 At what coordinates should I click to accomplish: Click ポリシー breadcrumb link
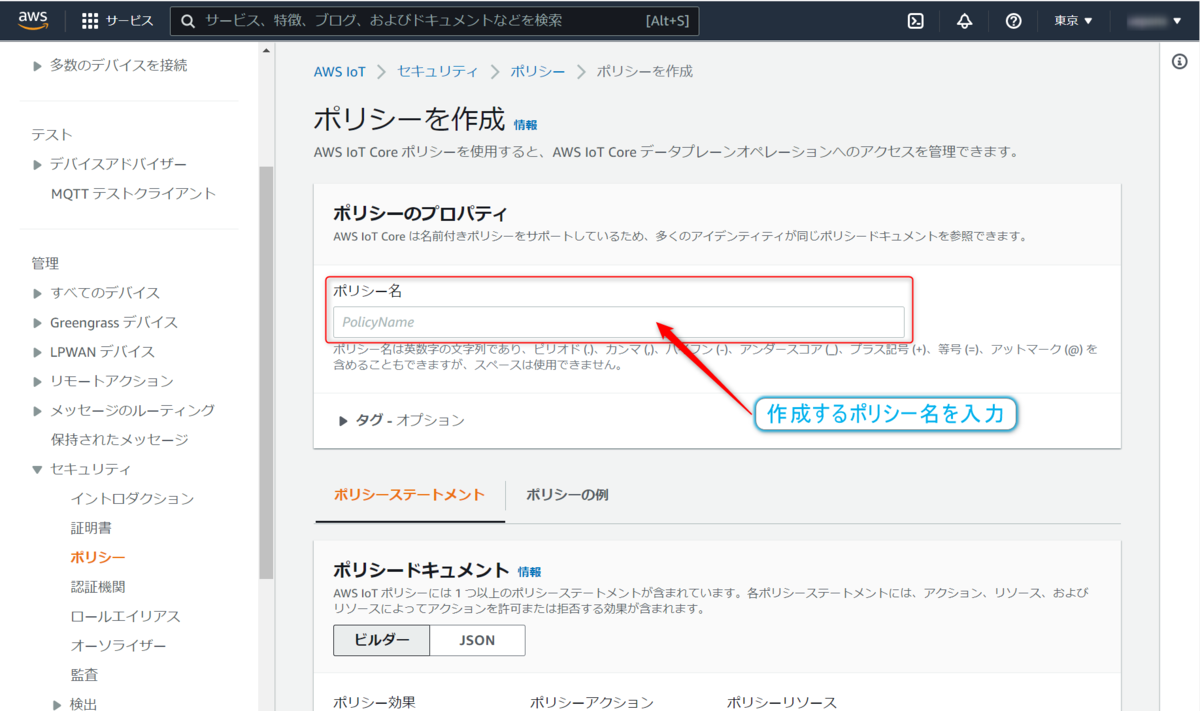[538, 71]
